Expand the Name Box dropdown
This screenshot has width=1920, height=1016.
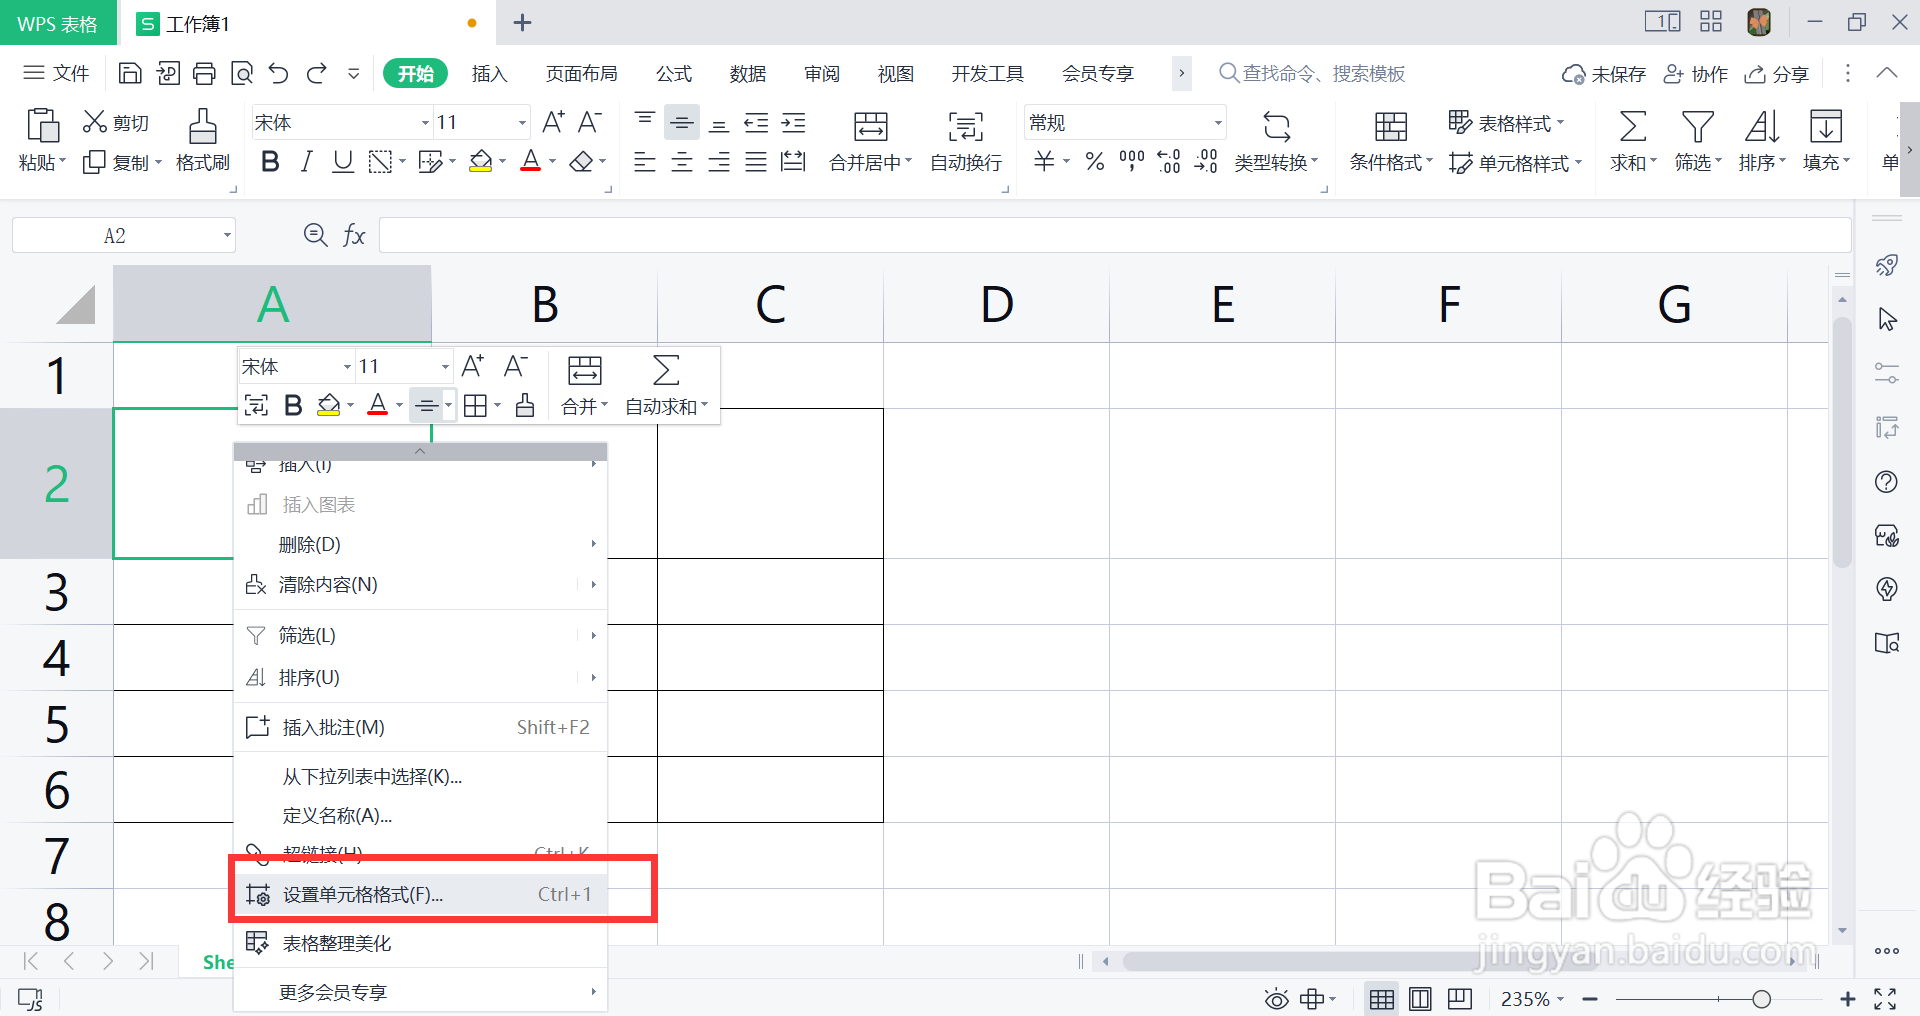(x=227, y=236)
